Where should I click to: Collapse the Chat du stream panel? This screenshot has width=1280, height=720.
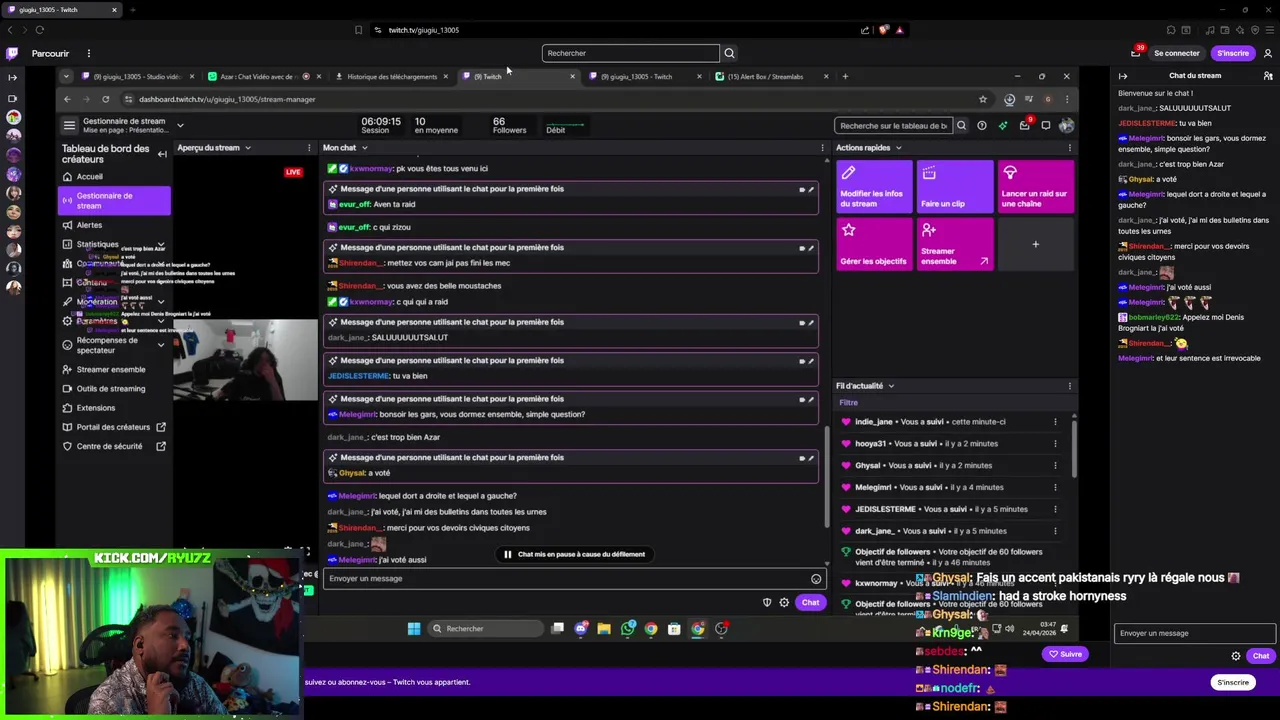coord(1123,76)
